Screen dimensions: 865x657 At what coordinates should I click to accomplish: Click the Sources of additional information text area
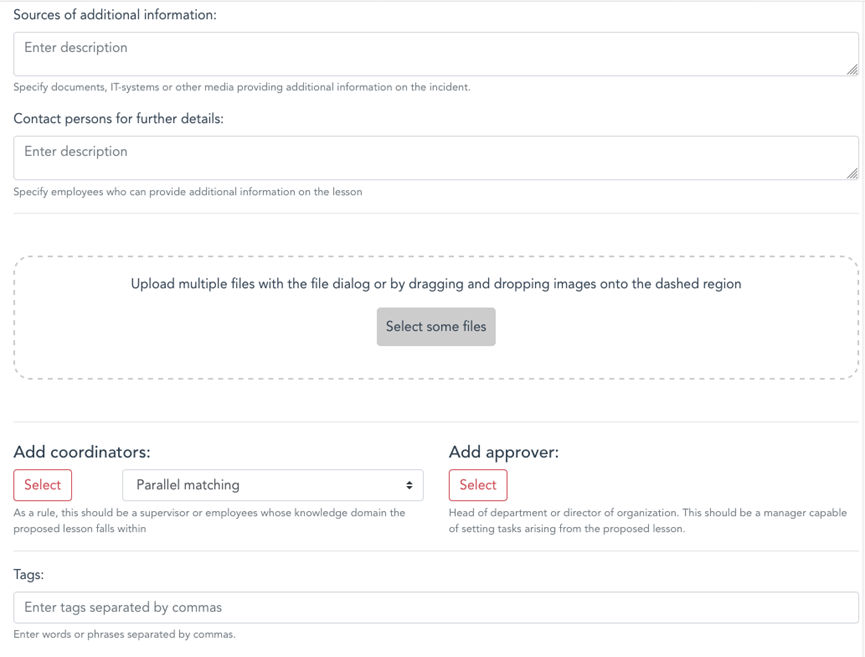tap(436, 54)
